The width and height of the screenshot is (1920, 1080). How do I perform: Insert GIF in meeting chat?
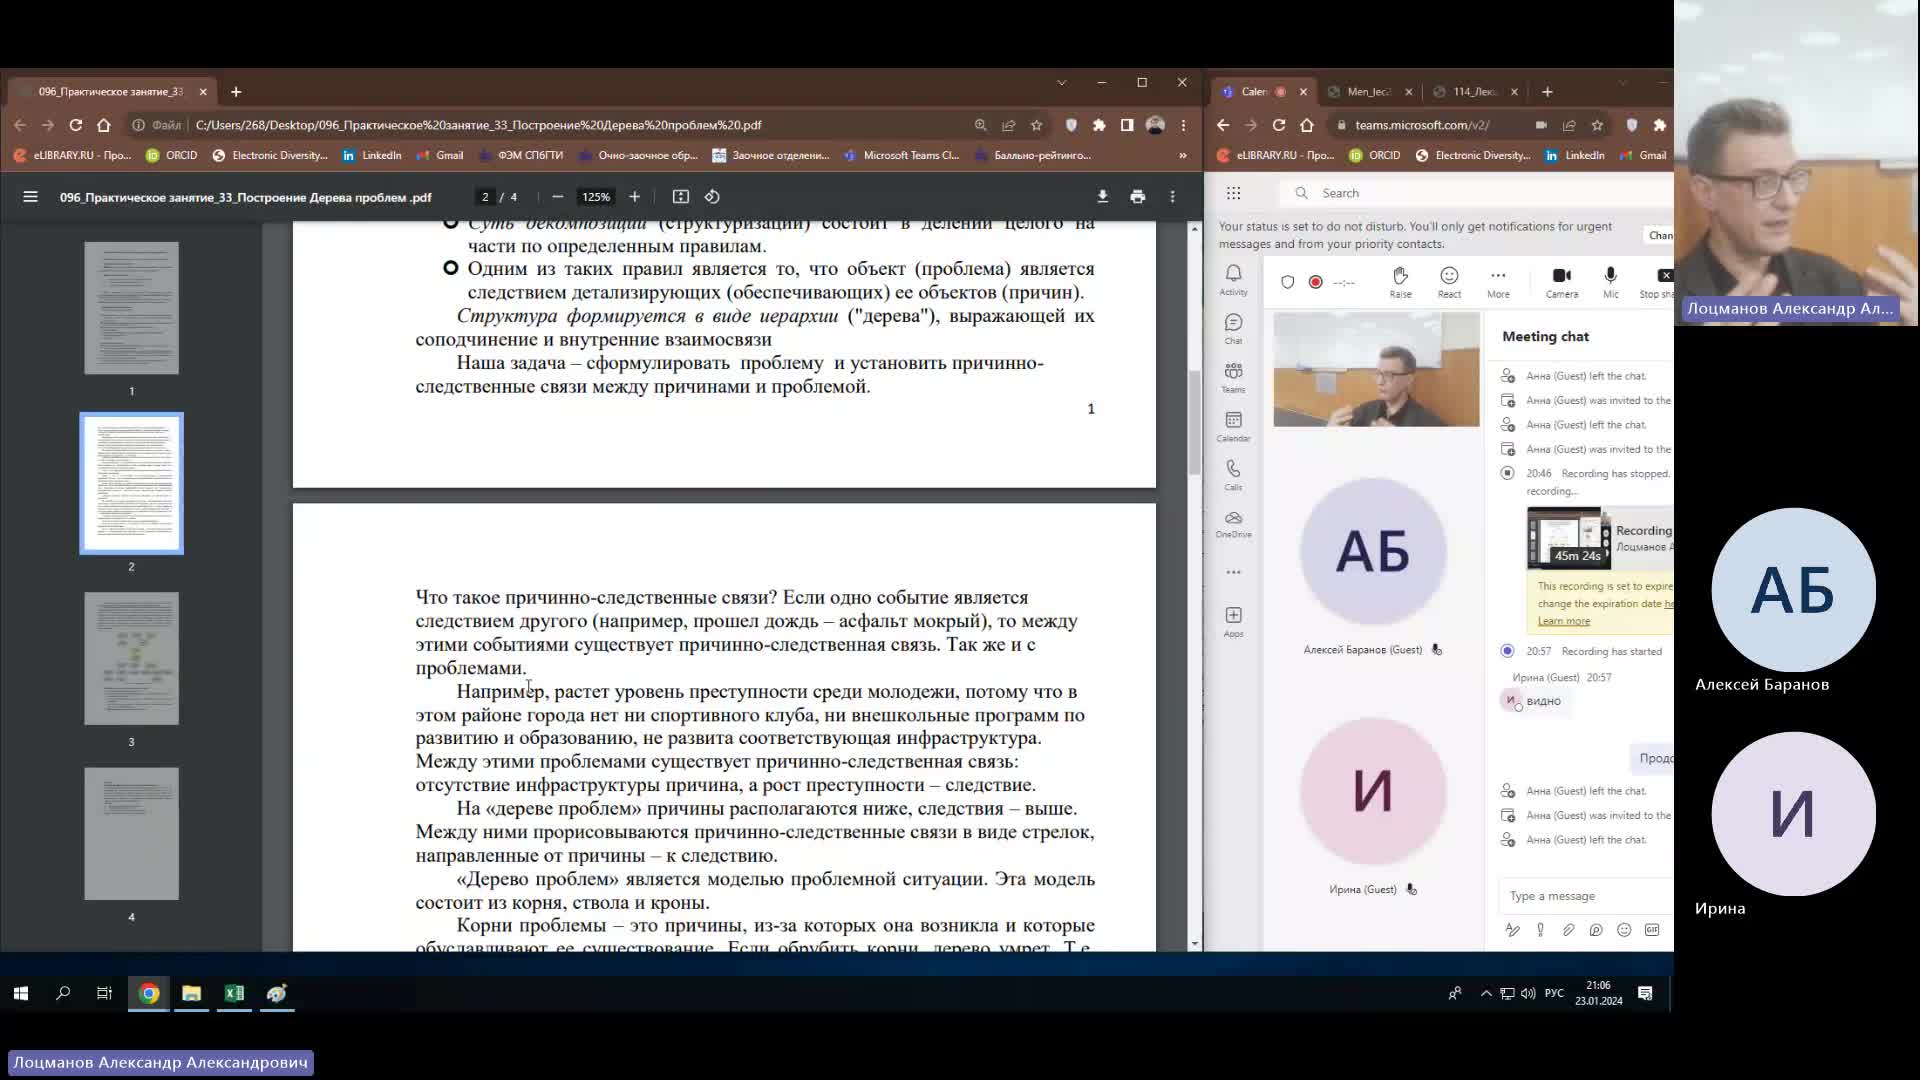point(1652,930)
